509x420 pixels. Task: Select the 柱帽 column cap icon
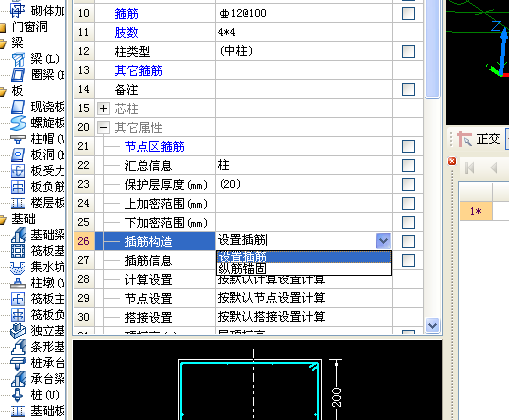(x=18, y=139)
